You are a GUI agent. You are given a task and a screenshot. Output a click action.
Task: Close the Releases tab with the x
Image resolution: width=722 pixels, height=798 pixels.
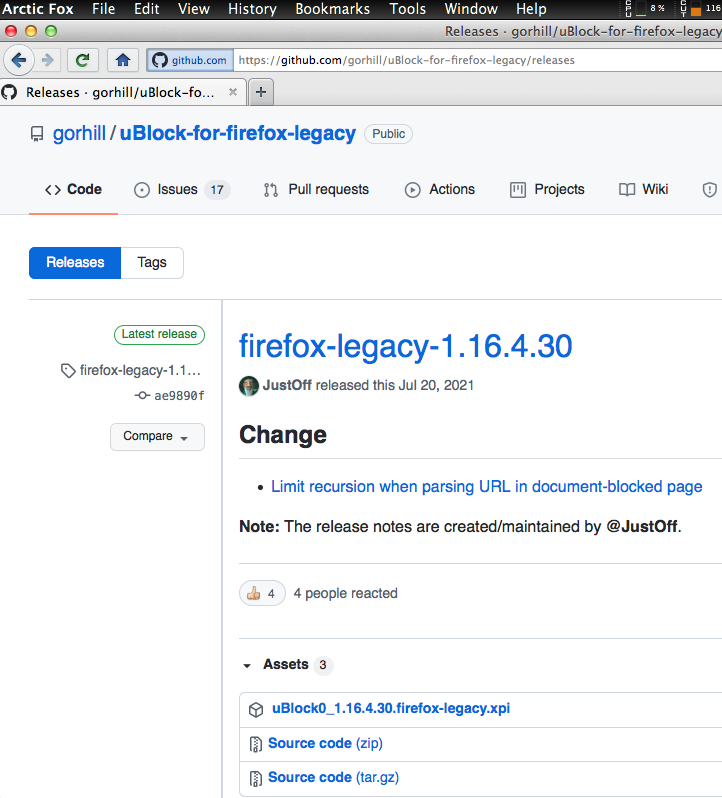[x=233, y=92]
